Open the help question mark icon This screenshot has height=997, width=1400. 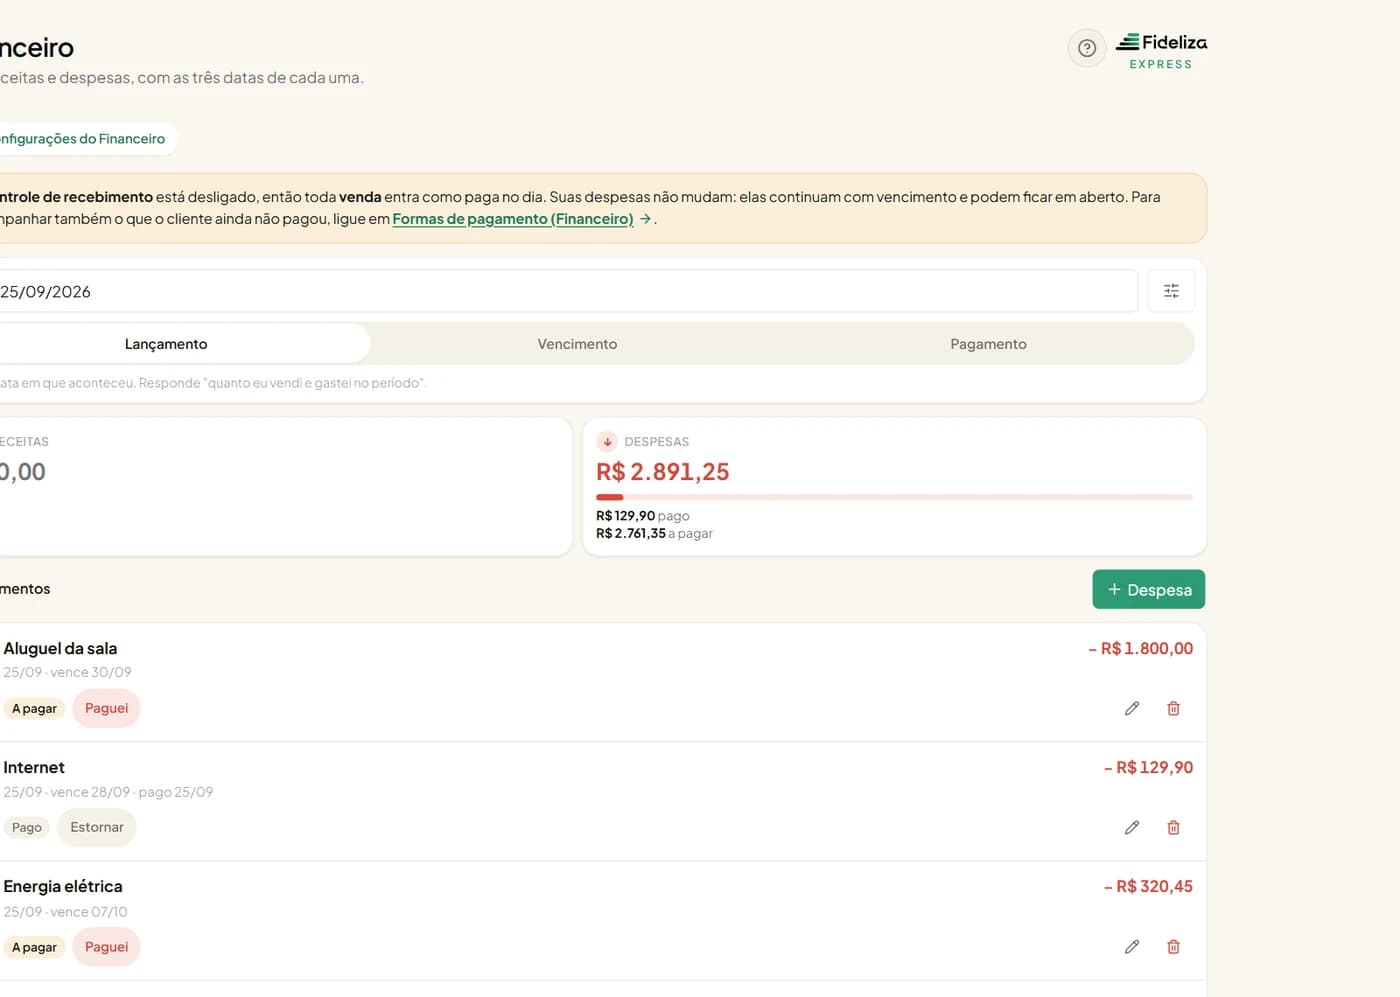pos(1087,48)
